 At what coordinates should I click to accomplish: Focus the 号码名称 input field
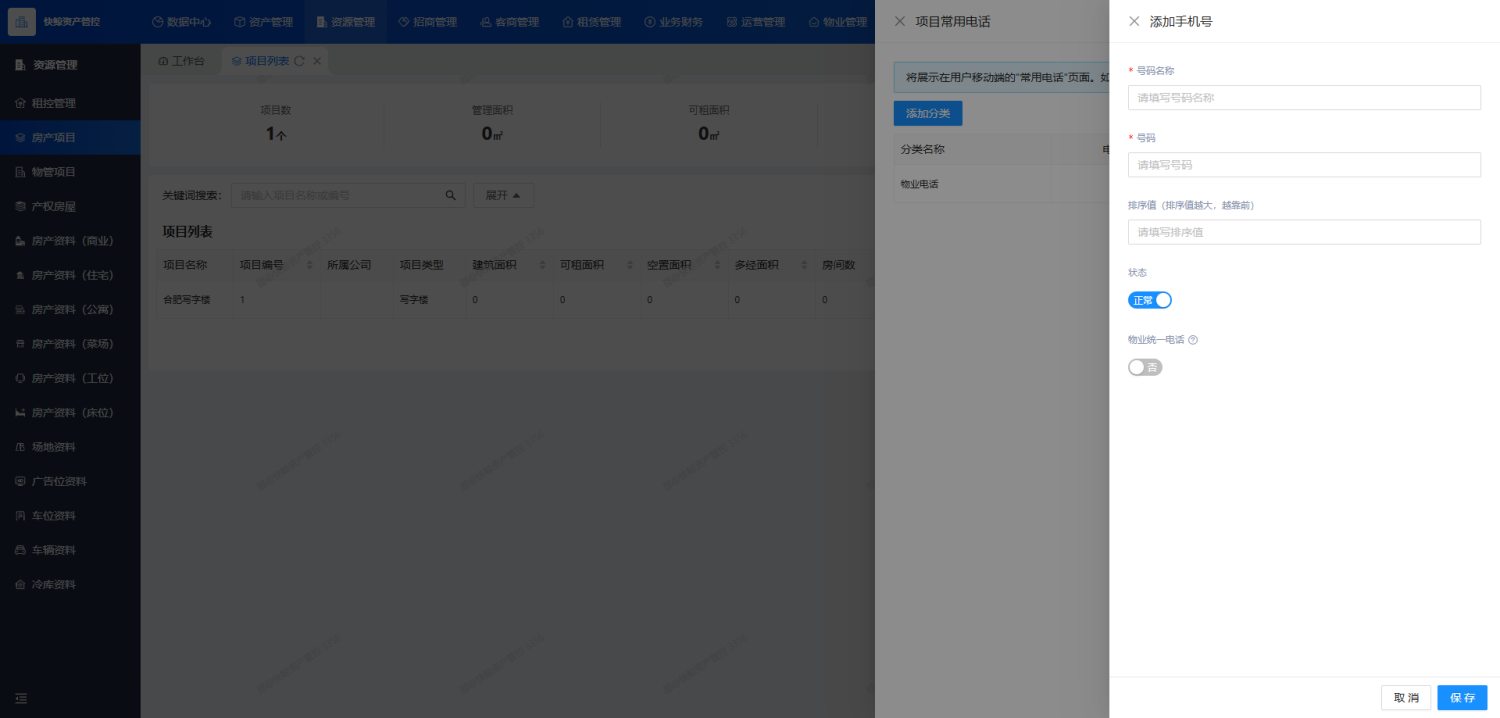[x=1304, y=98]
